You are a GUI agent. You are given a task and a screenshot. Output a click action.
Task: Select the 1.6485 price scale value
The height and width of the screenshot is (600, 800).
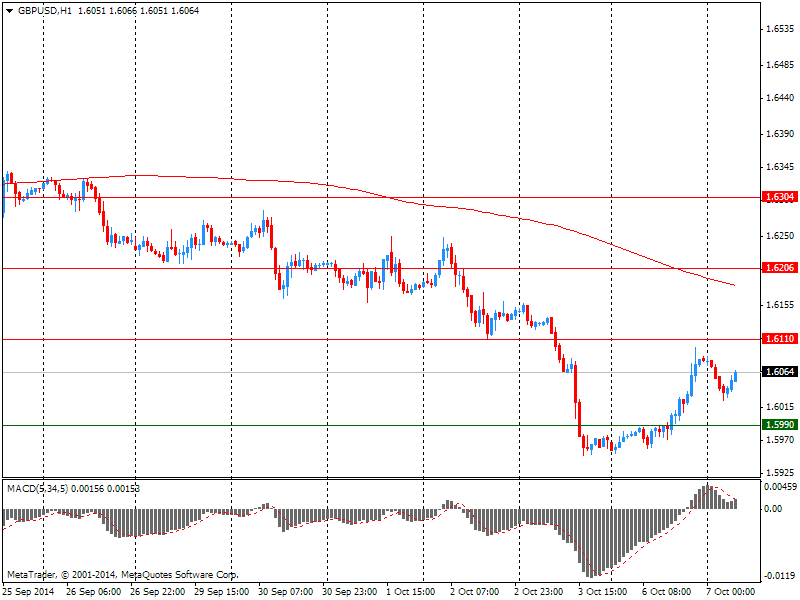click(x=781, y=65)
